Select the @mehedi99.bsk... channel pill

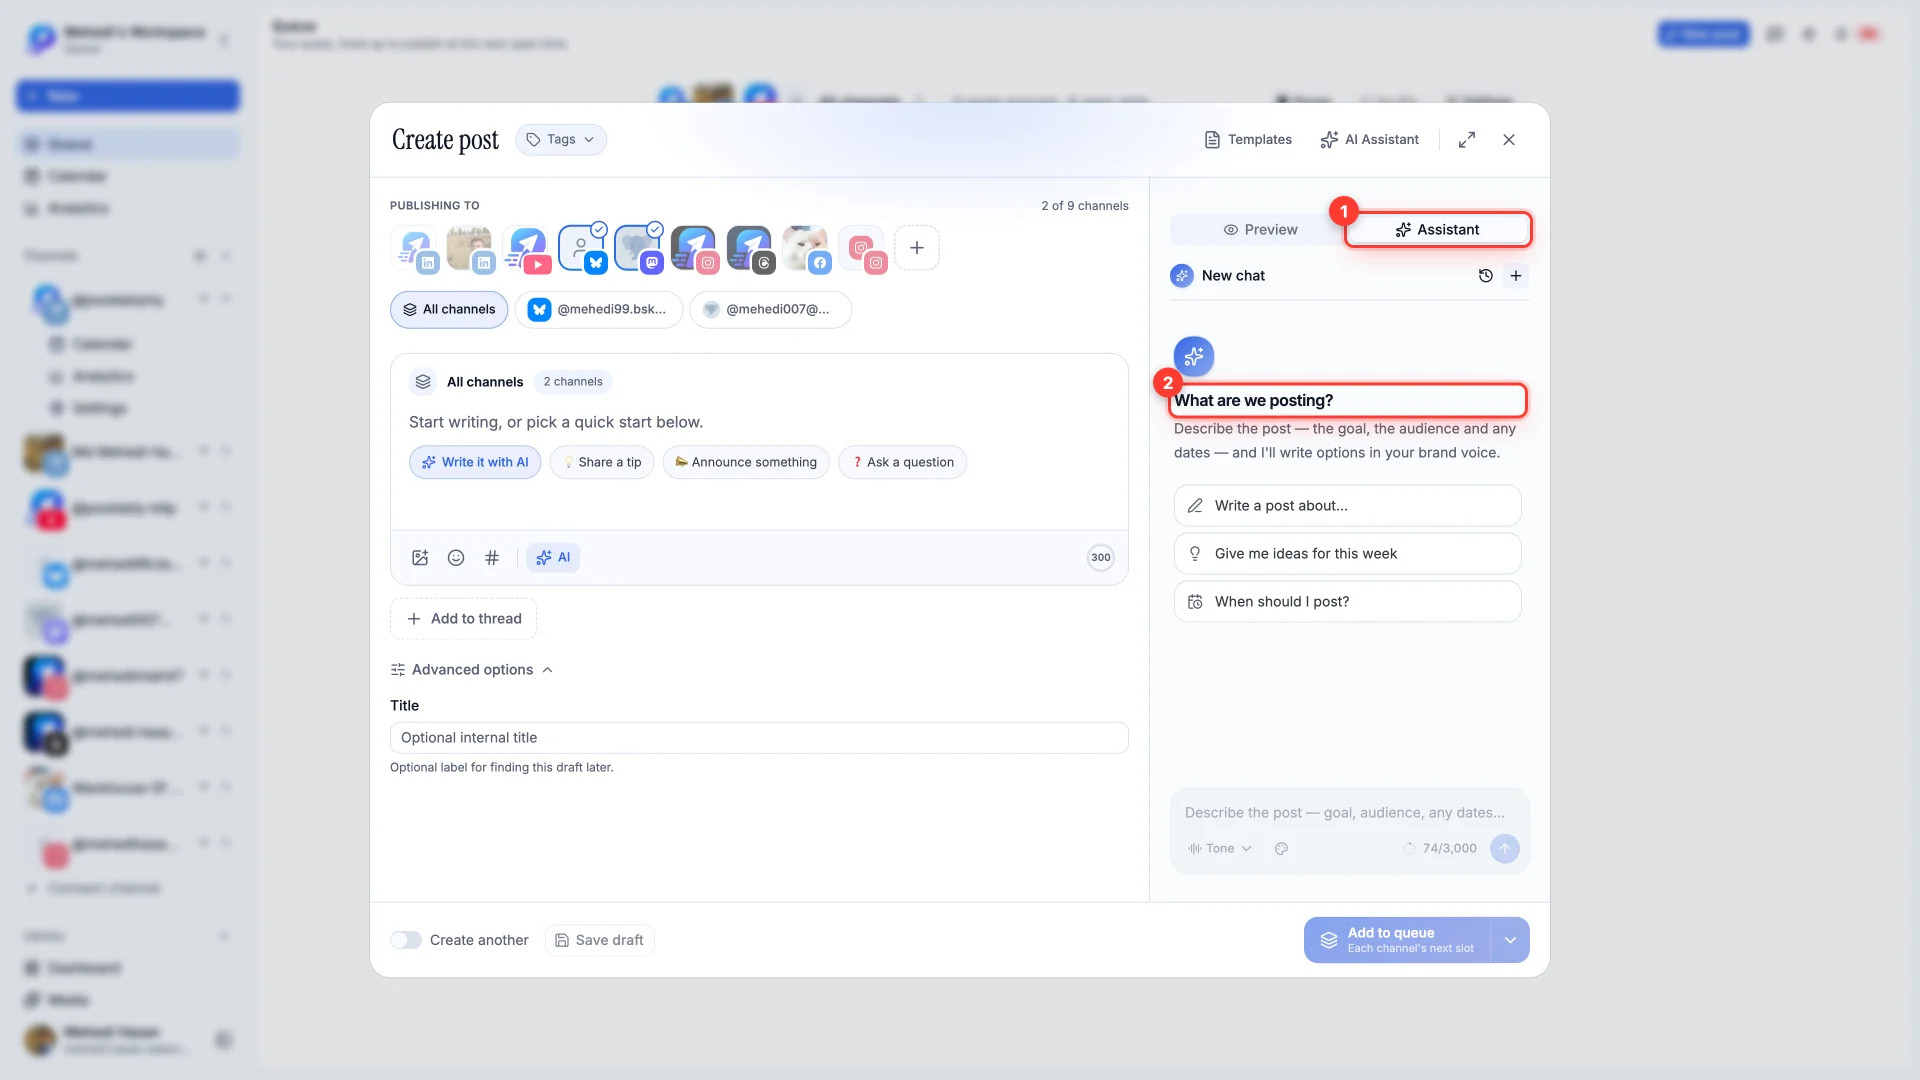(x=599, y=310)
